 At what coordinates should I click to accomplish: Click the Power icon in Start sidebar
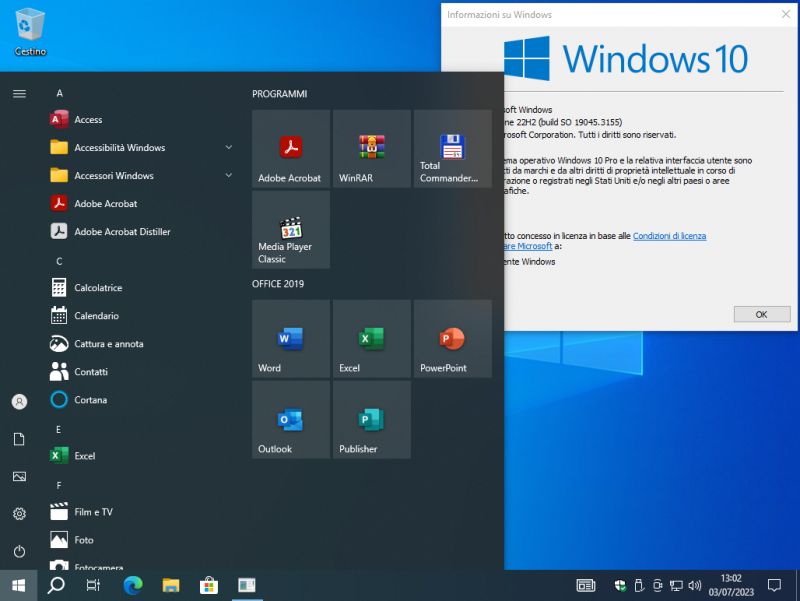tap(19, 551)
